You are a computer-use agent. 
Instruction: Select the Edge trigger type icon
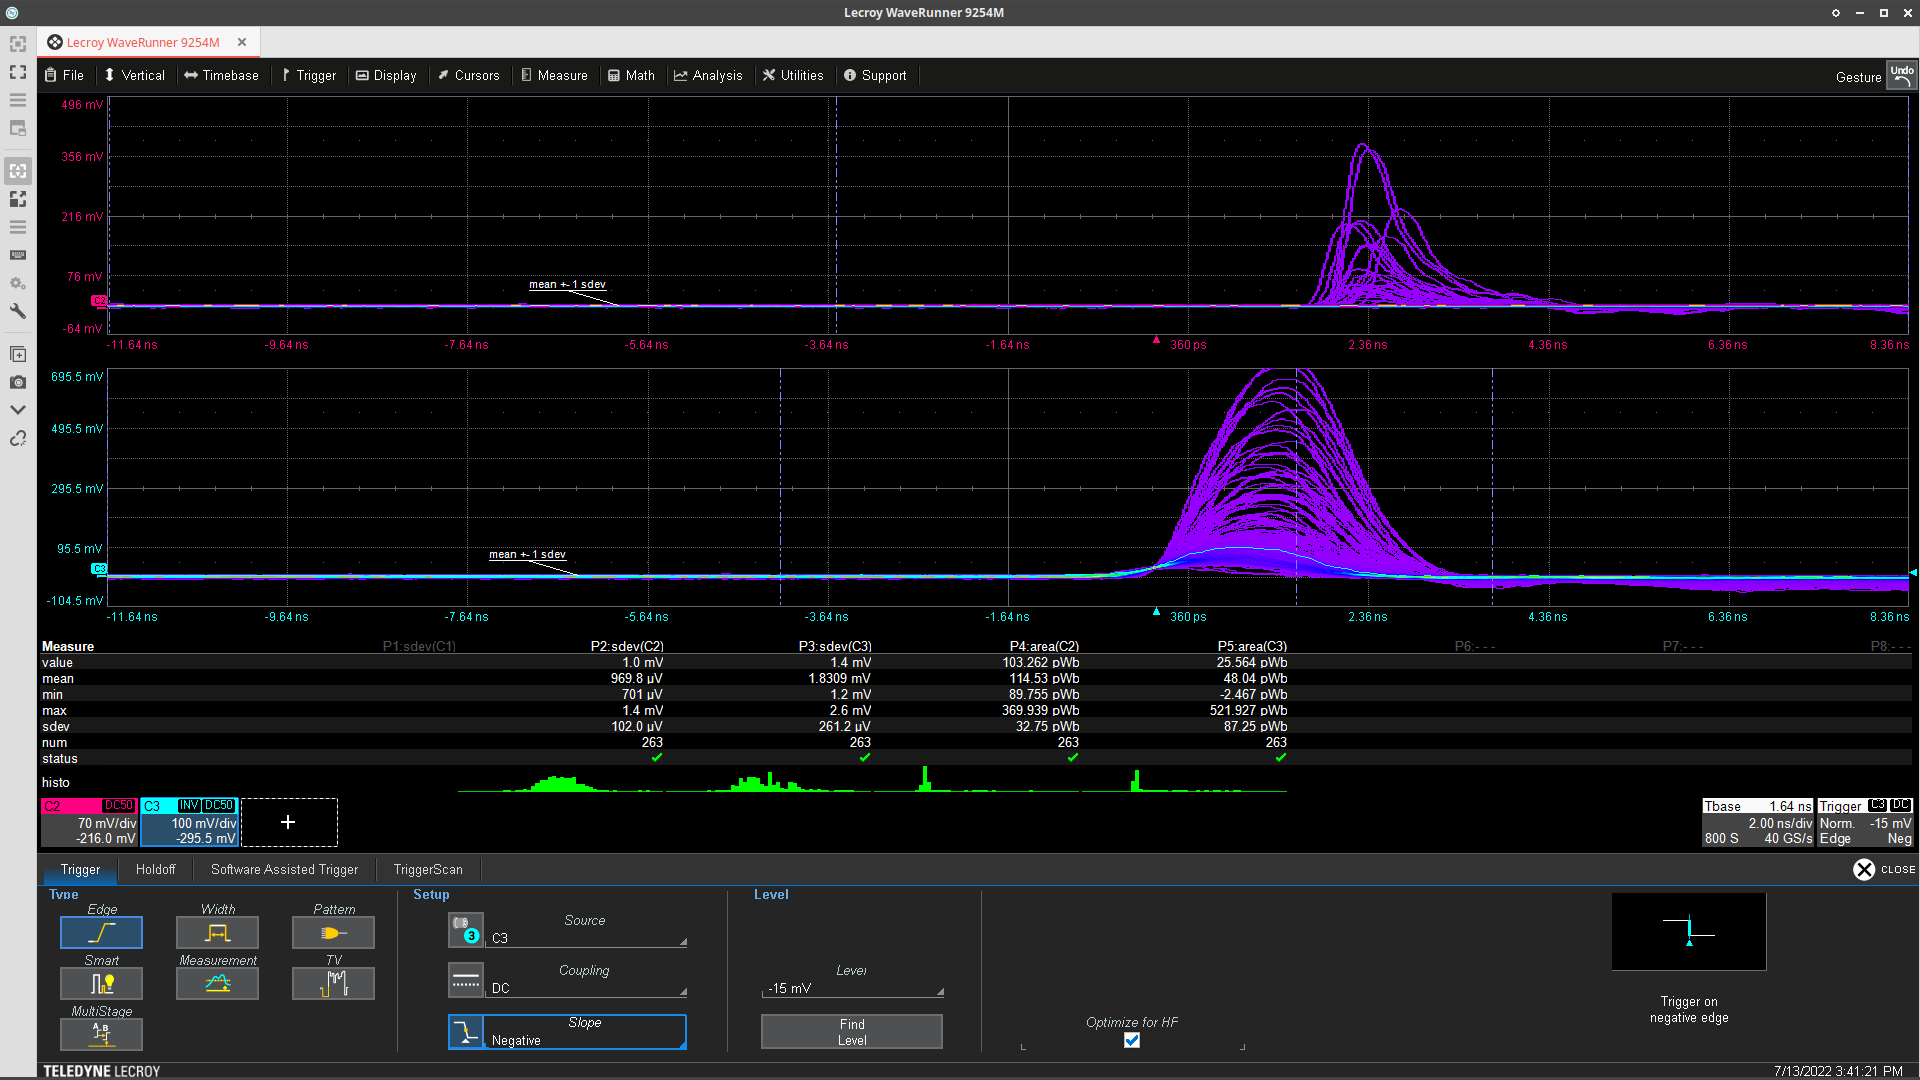[x=101, y=932]
